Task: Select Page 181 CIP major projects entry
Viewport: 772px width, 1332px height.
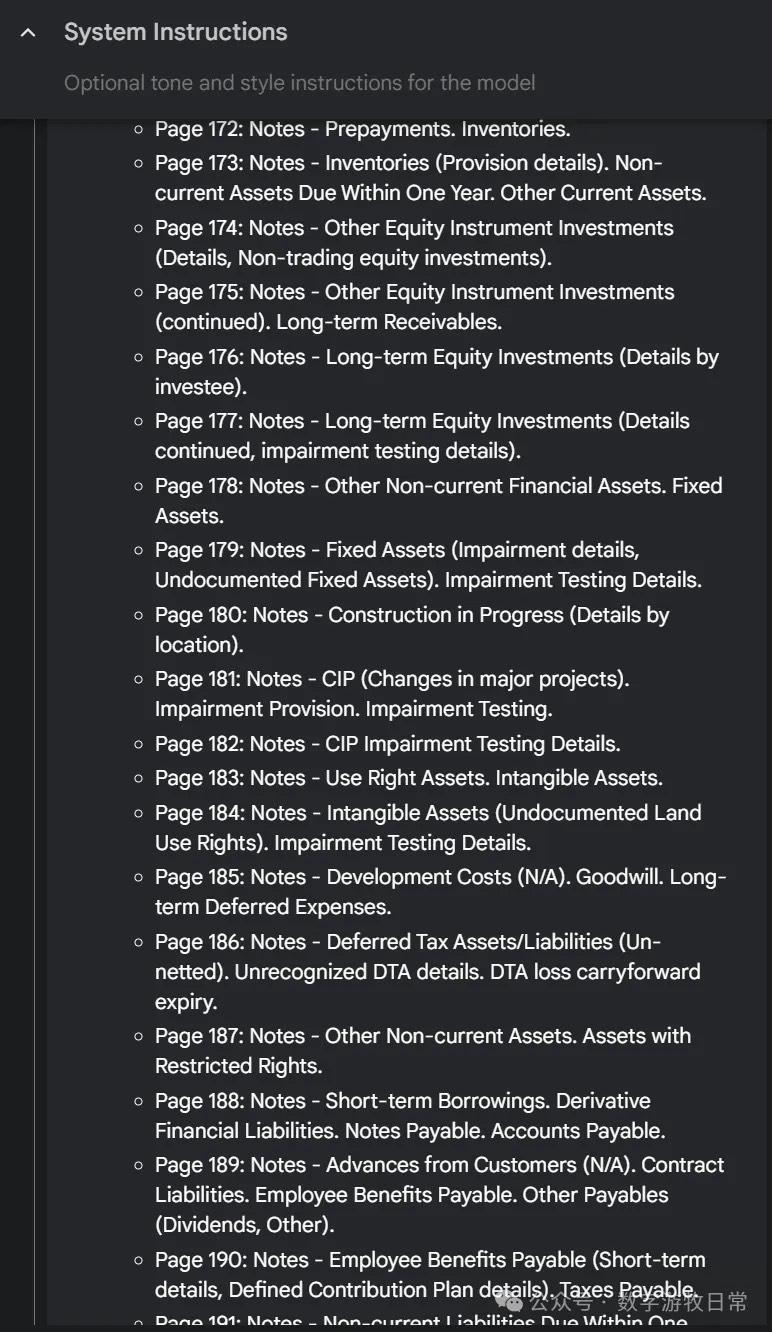Action: [x=391, y=694]
